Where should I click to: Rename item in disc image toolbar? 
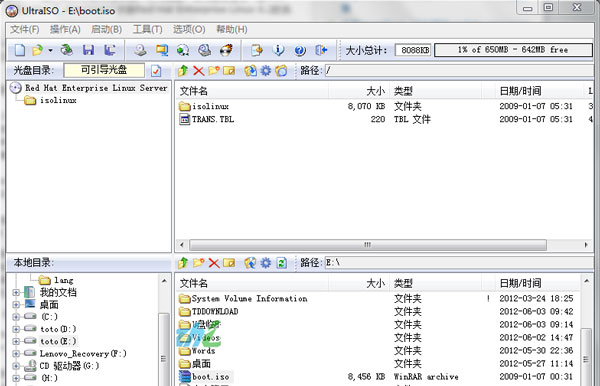(x=229, y=70)
